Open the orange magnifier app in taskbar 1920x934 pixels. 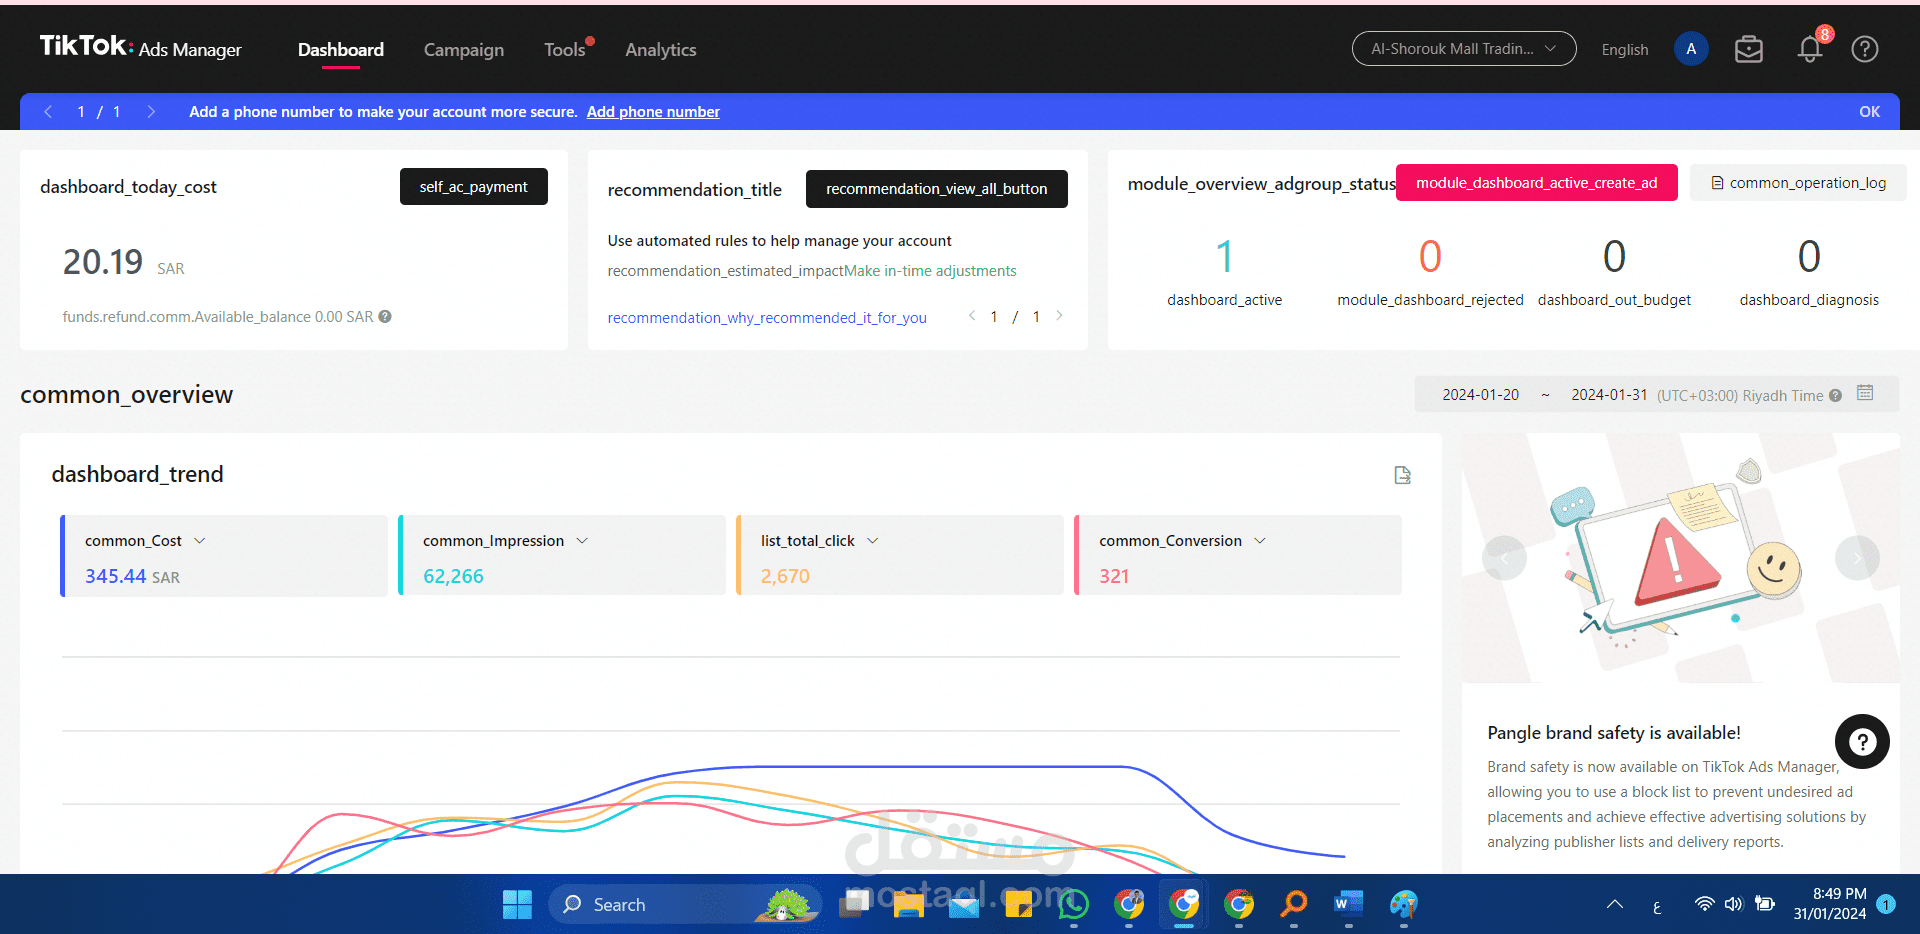[x=1293, y=904]
